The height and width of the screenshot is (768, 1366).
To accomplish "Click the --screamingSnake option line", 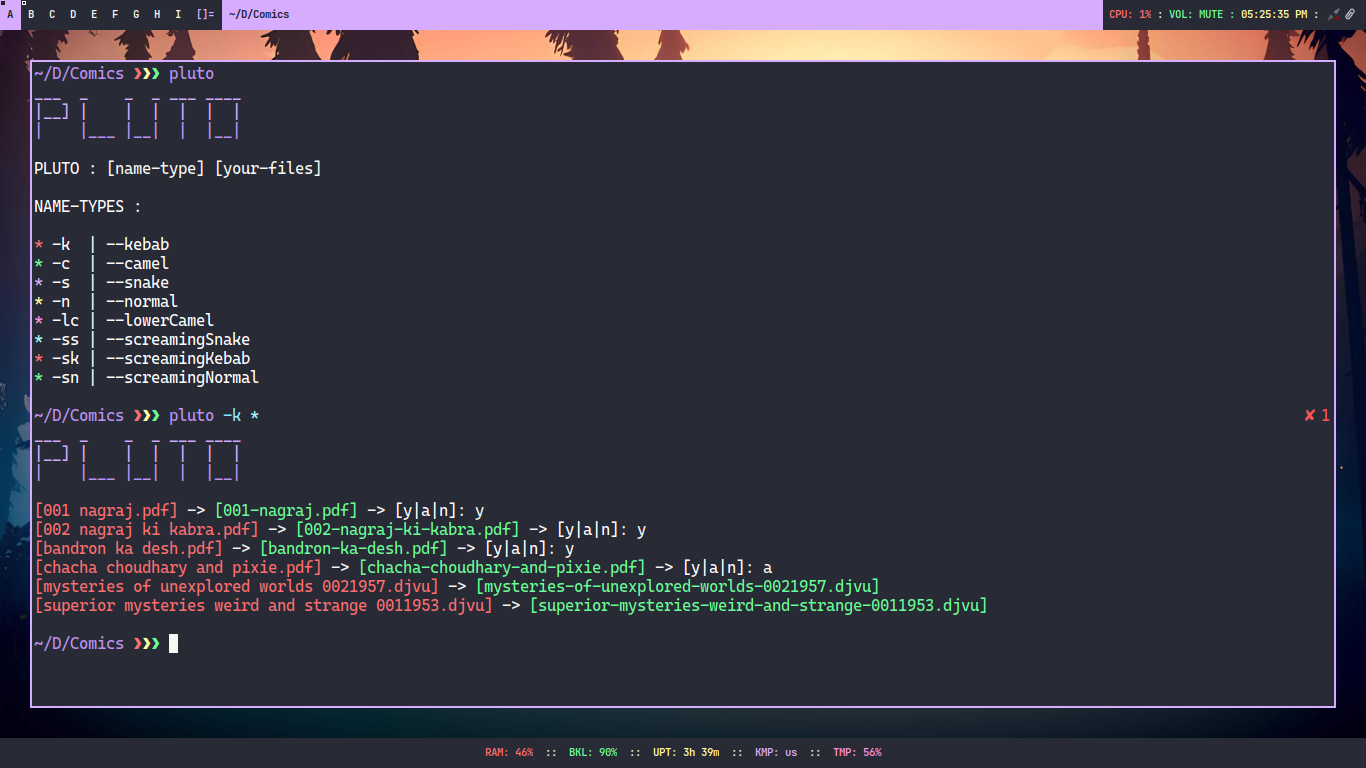I will pyautogui.click(x=142, y=339).
